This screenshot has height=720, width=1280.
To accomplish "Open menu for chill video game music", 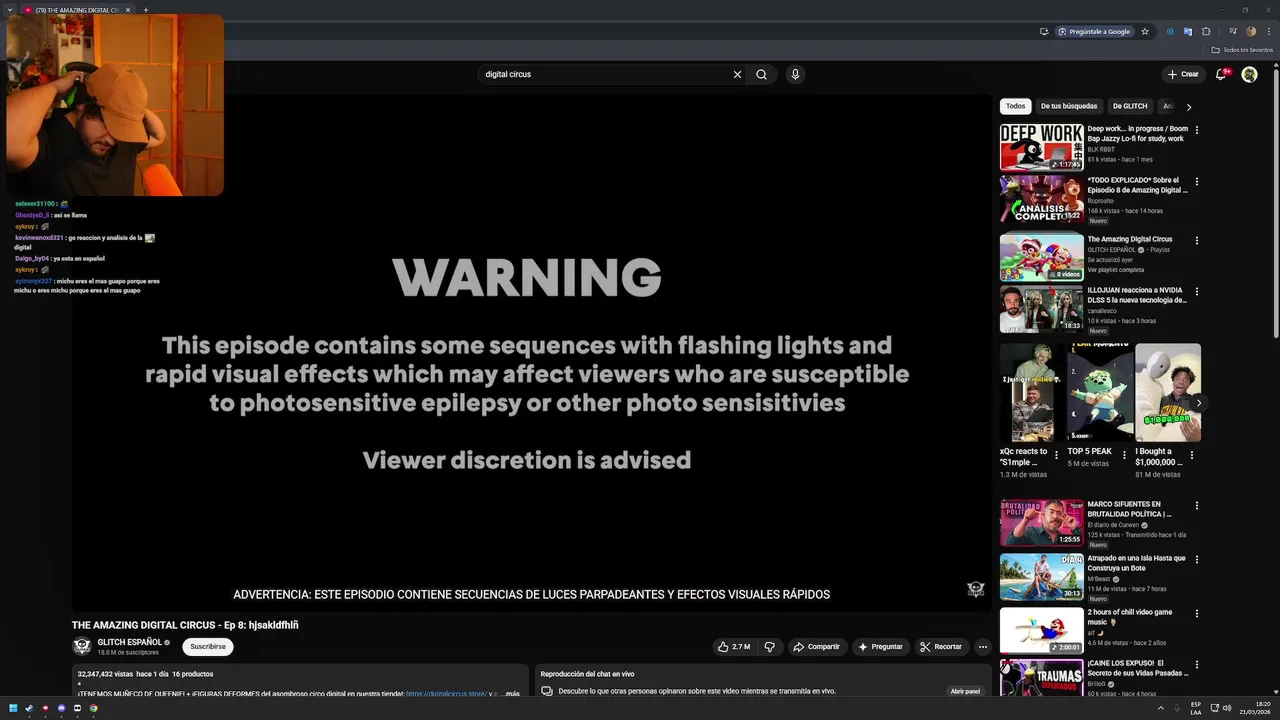I will pyautogui.click(x=1197, y=614).
